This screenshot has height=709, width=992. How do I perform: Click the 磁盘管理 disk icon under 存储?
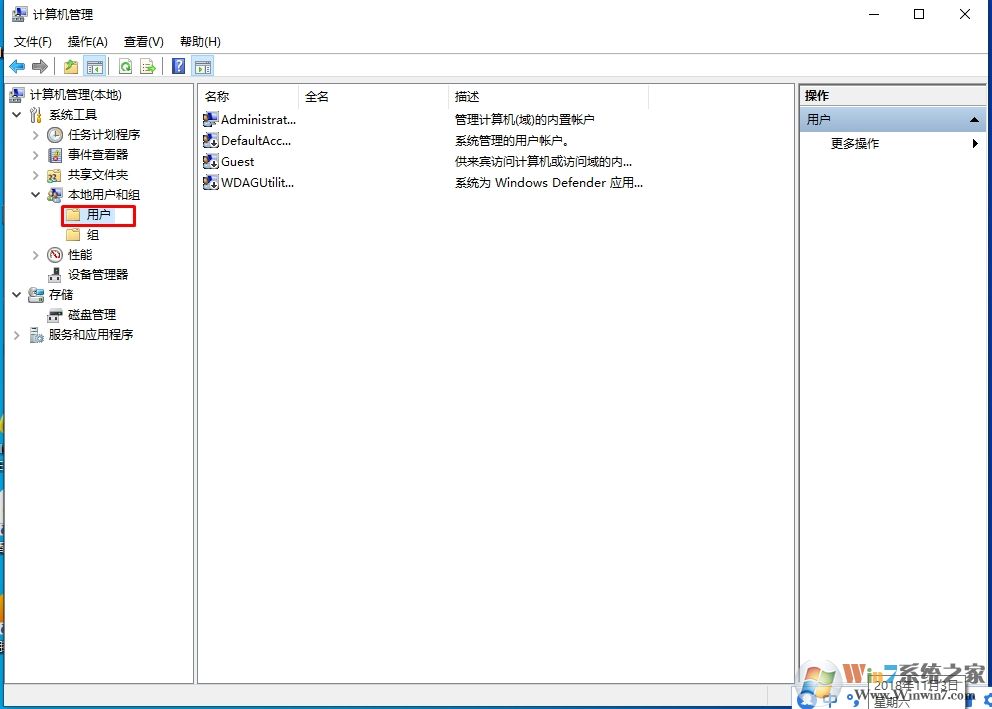pyautogui.click(x=55, y=314)
